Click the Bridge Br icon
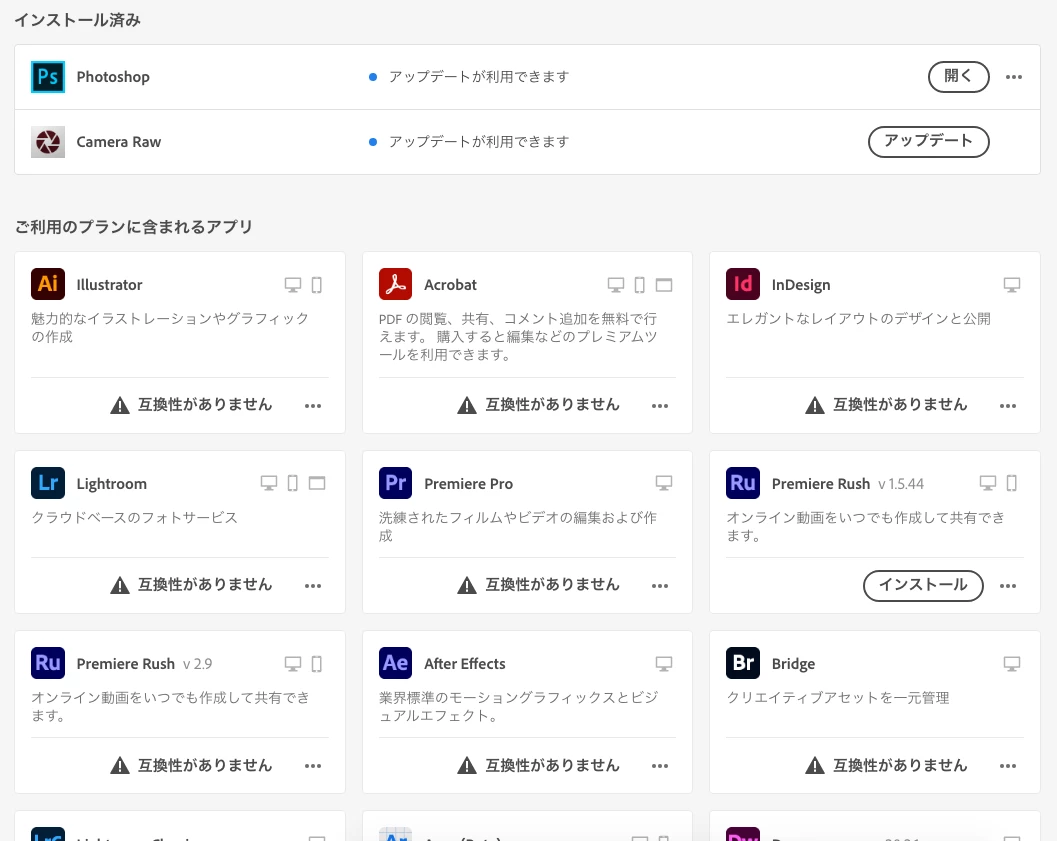The width and height of the screenshot is (1057, 841). pyautogui.click(x=743, y=663)
